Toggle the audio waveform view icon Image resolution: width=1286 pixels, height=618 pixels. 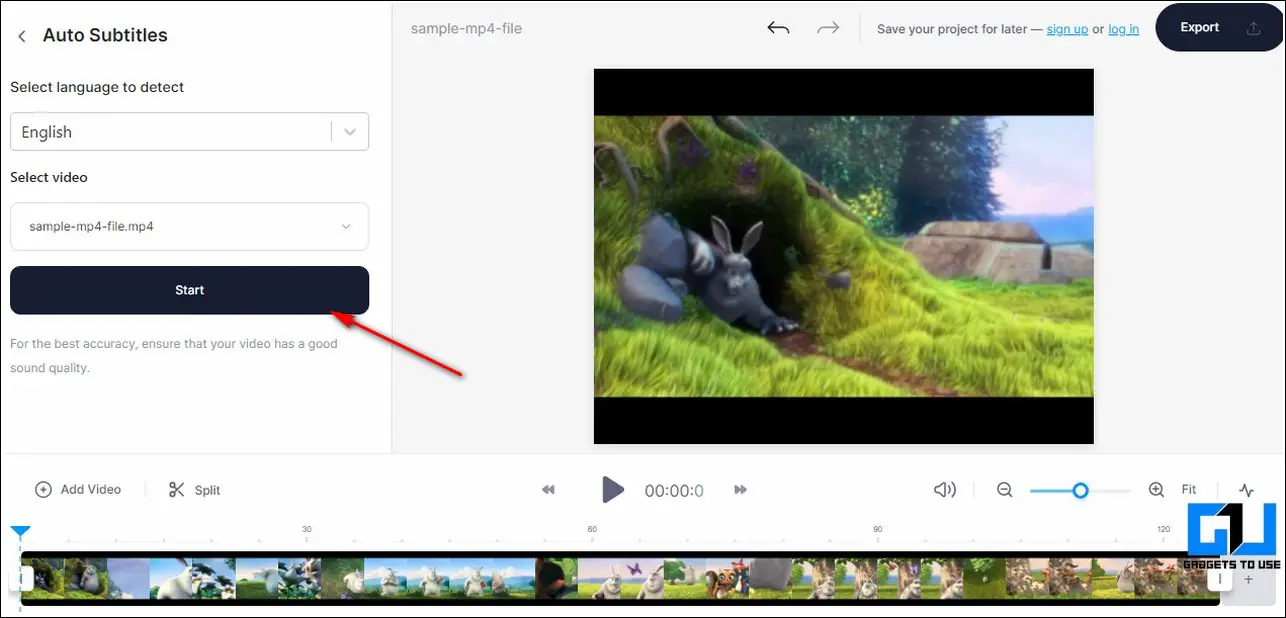click(x=1246, y=490)
